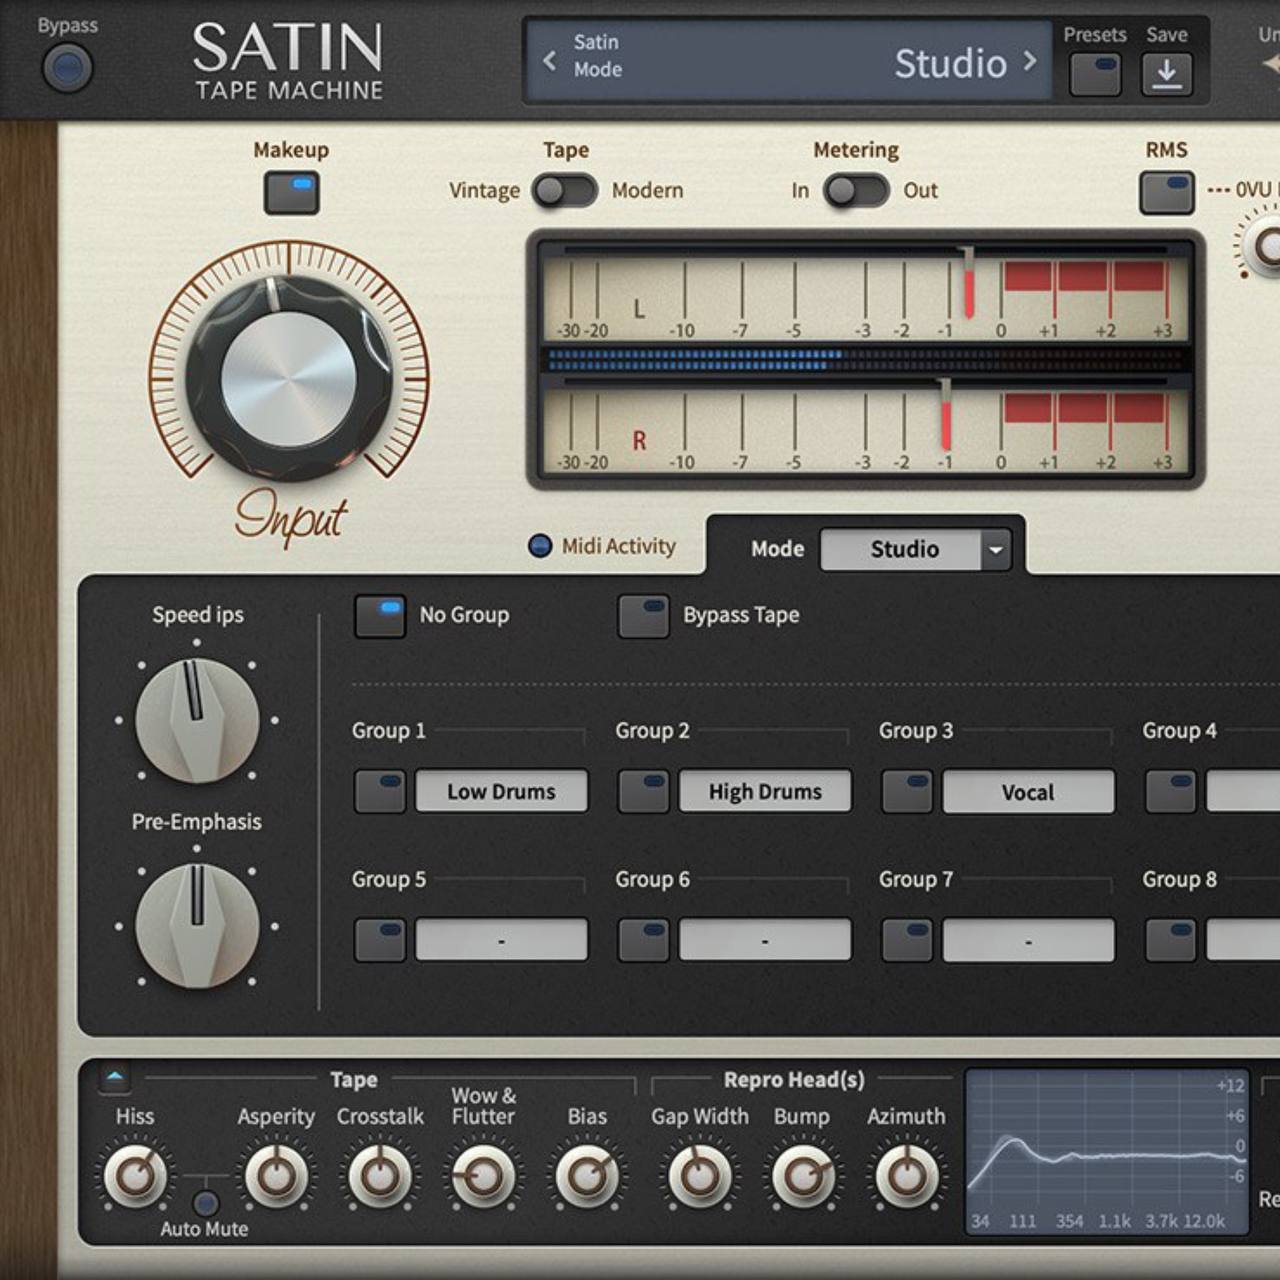Image resolution: width=1280 pixels, height=1280 pixels.
Task: Toggle the Auto Mute button
Action: (x=206, y=1203)
